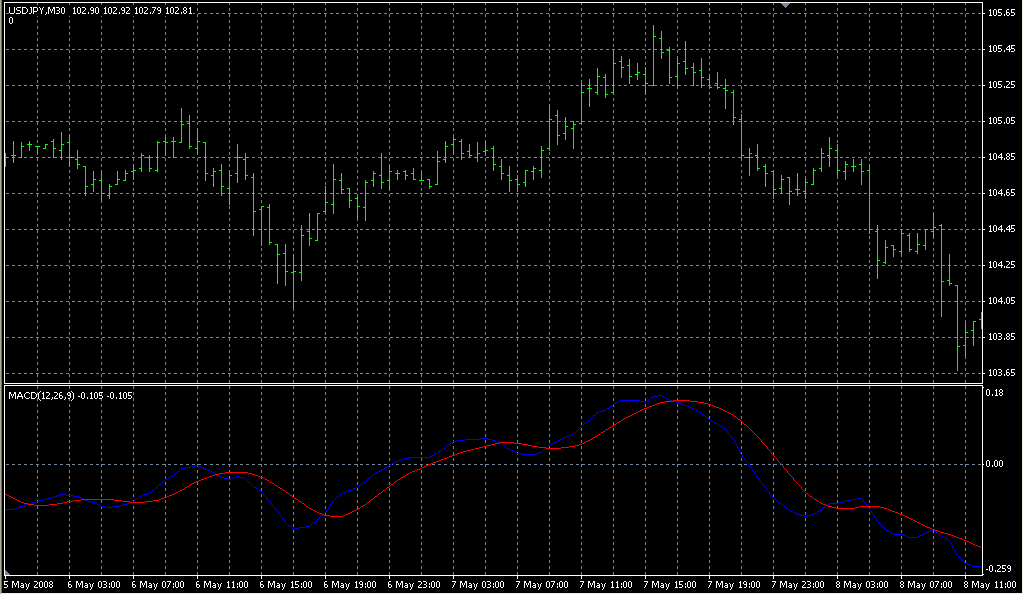Click the 104.05 price level on axis
The height and width of the screenshot is (594, 1024).
1001,301
